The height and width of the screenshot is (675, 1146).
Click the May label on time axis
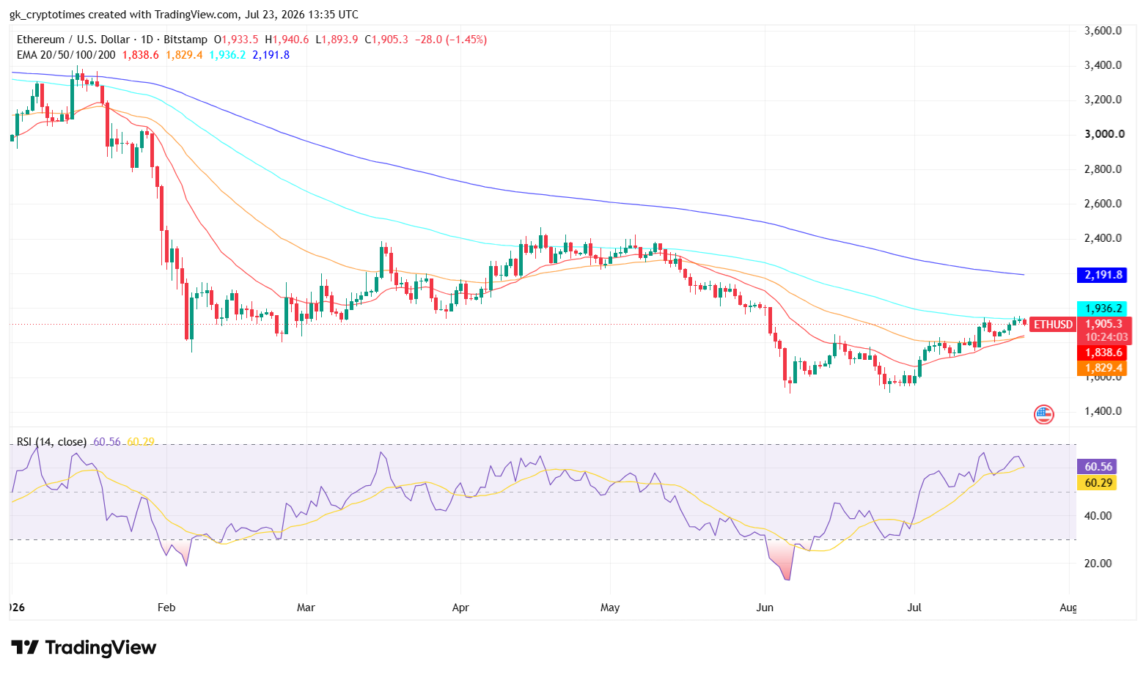tap(610, 608)
